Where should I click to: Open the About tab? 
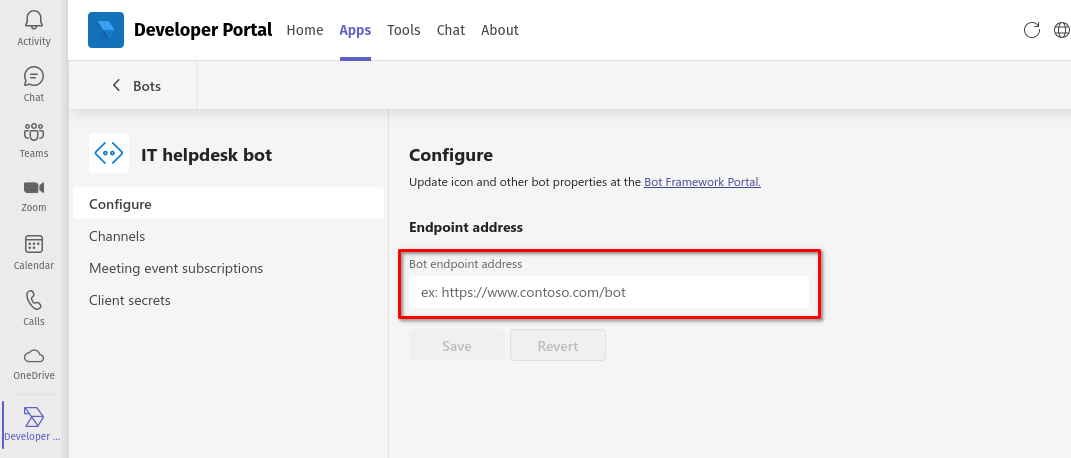click(x=500, y=30)
